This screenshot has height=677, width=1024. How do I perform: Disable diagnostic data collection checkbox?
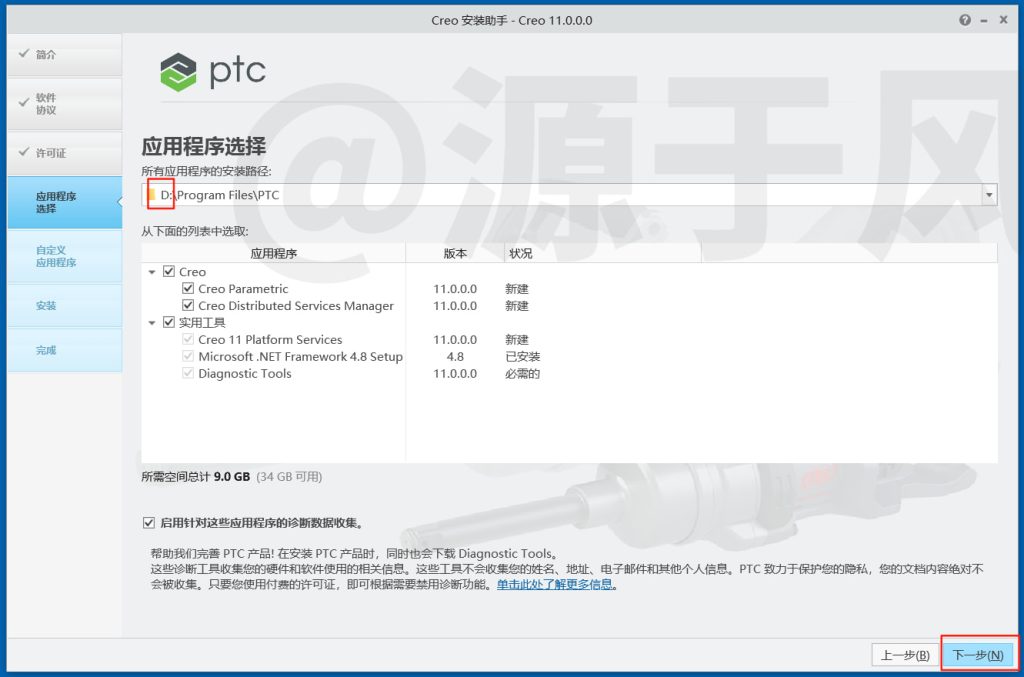pos(149,522)
